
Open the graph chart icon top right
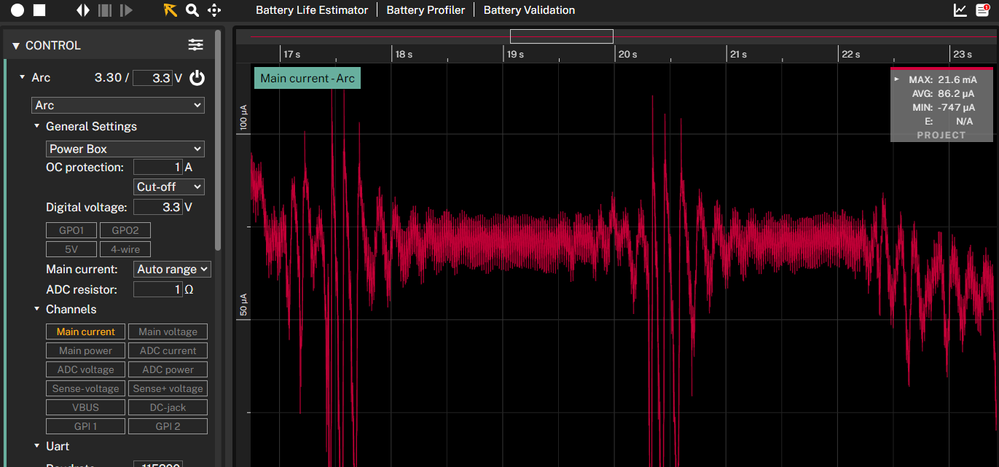coord(960,10)
